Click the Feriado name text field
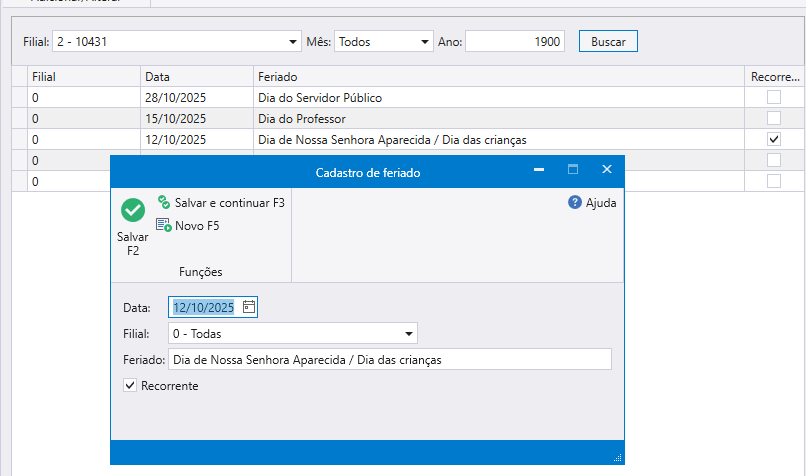This screenshot has width=806, height=476. [389, 360]
